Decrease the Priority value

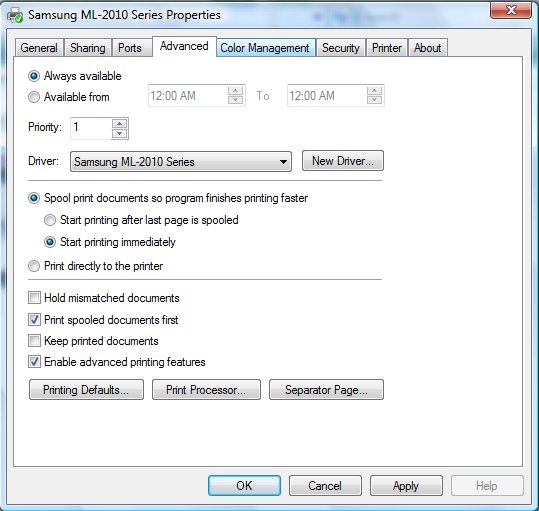[x=119, y=133]
